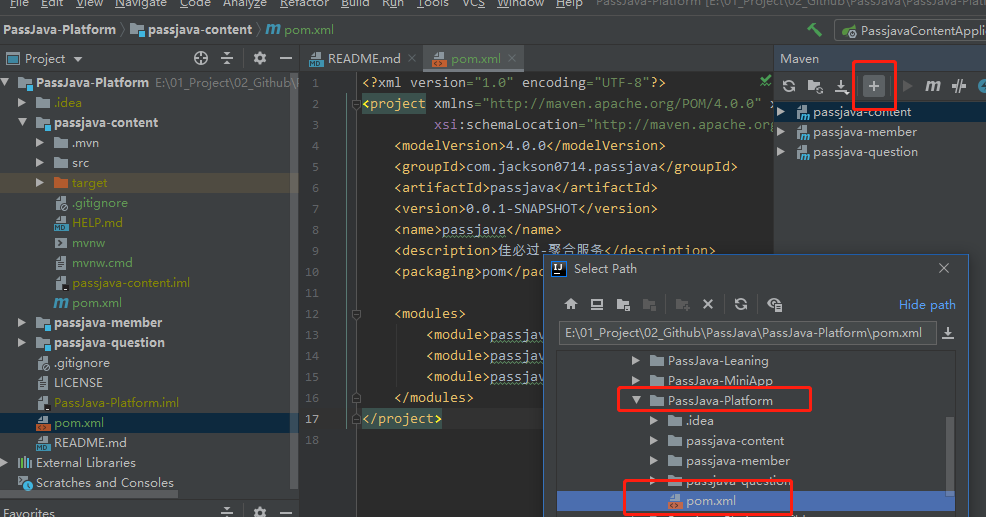Go to home directory in Select Path
Image resolution: width=986 pixels, height=517 pixels.
click(x=571, y=304)
